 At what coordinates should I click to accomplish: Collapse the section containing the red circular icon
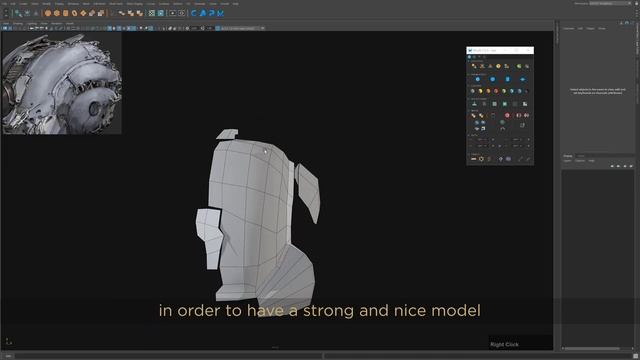pos(469,111)
